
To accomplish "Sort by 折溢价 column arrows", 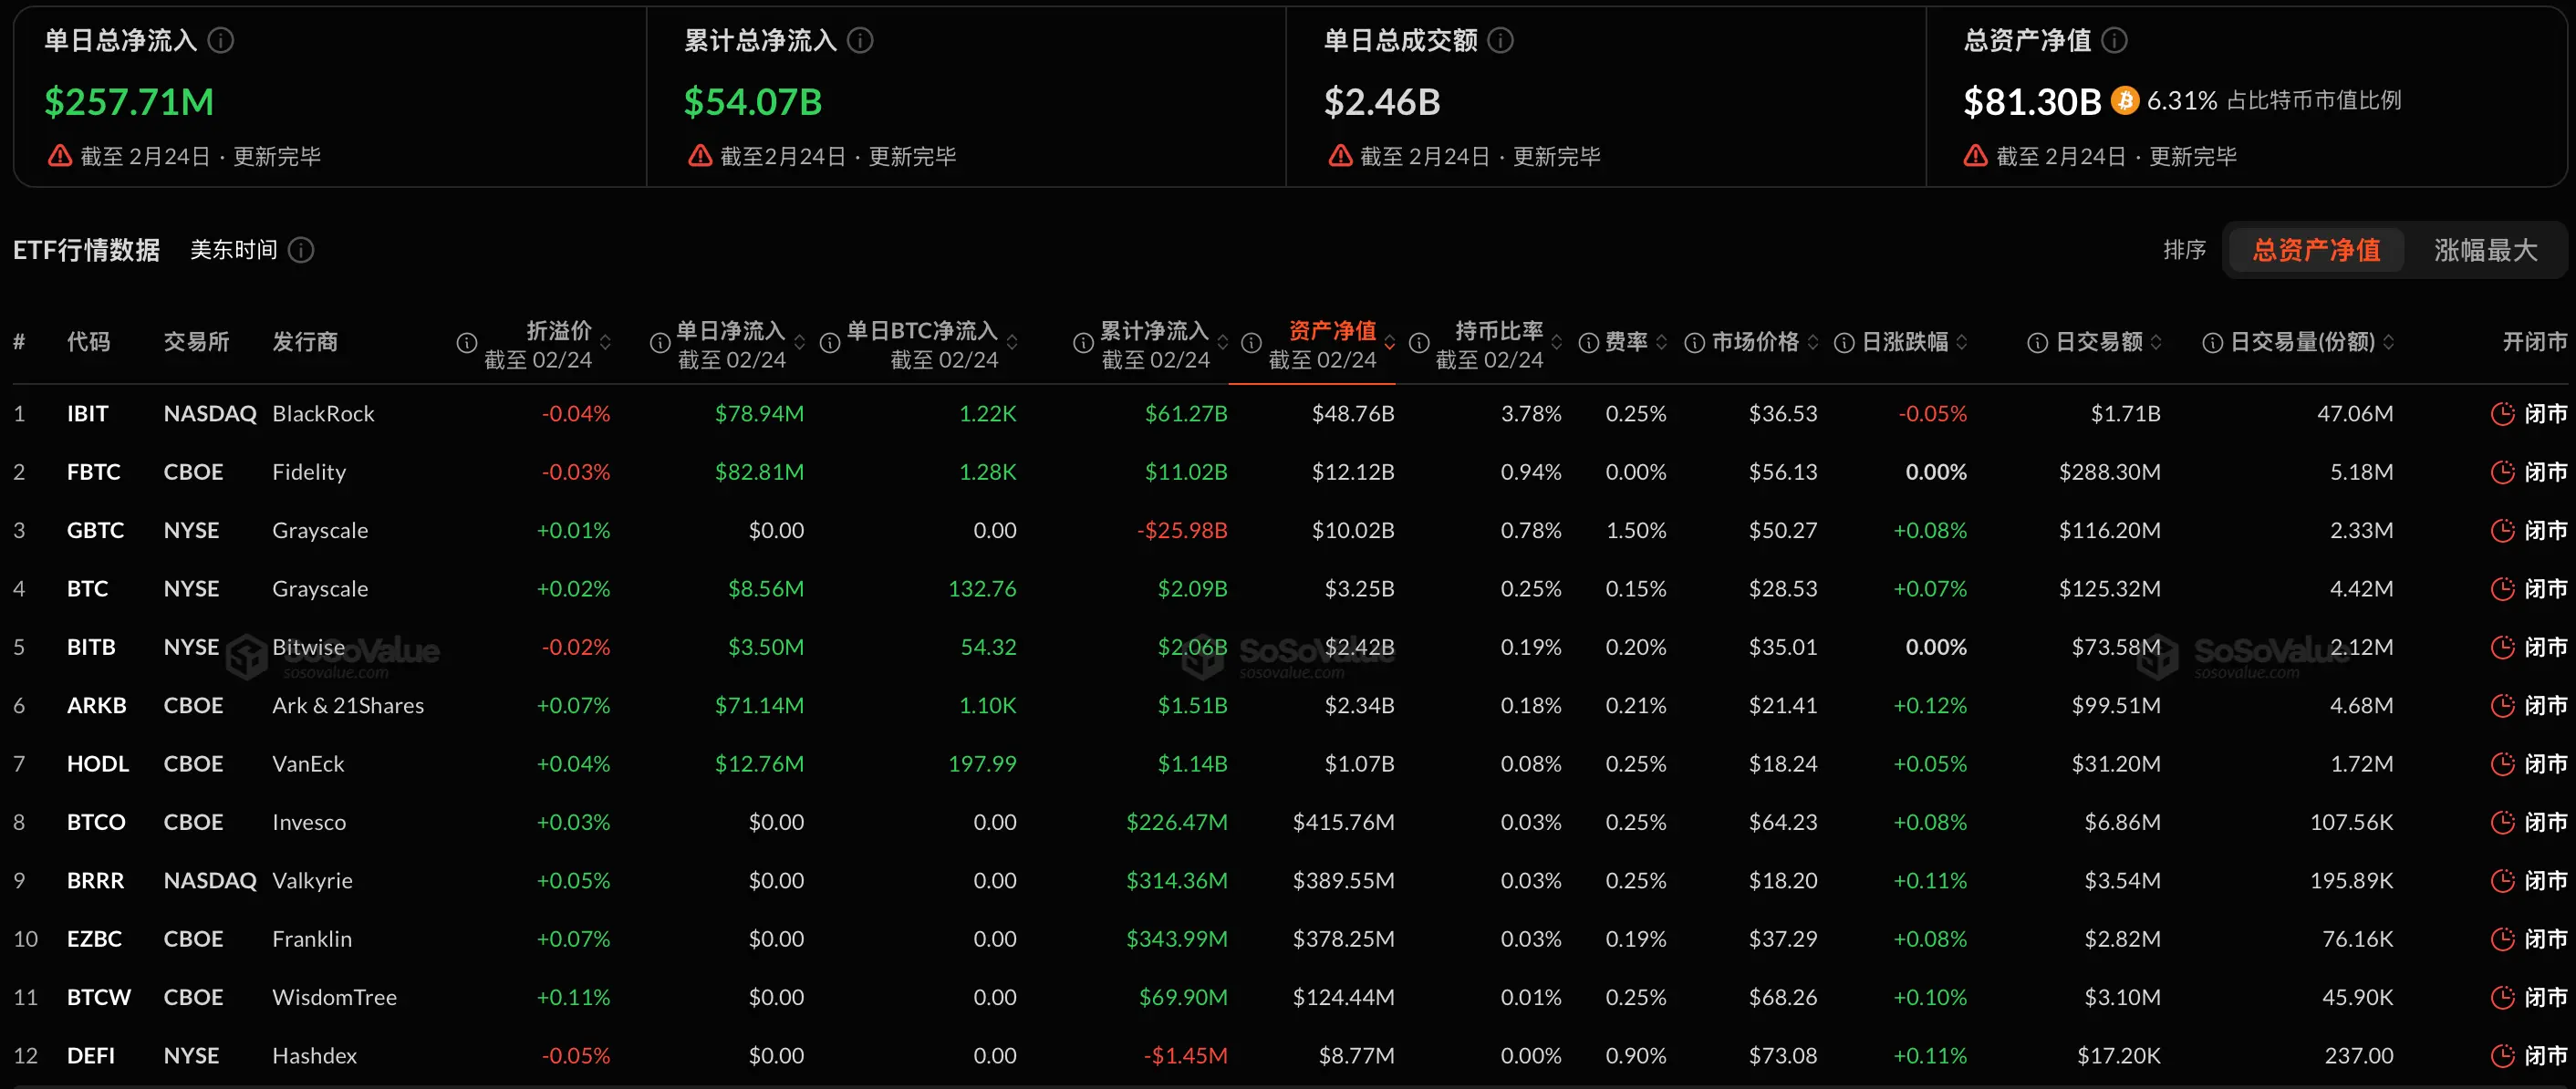I will click(605, 343).
